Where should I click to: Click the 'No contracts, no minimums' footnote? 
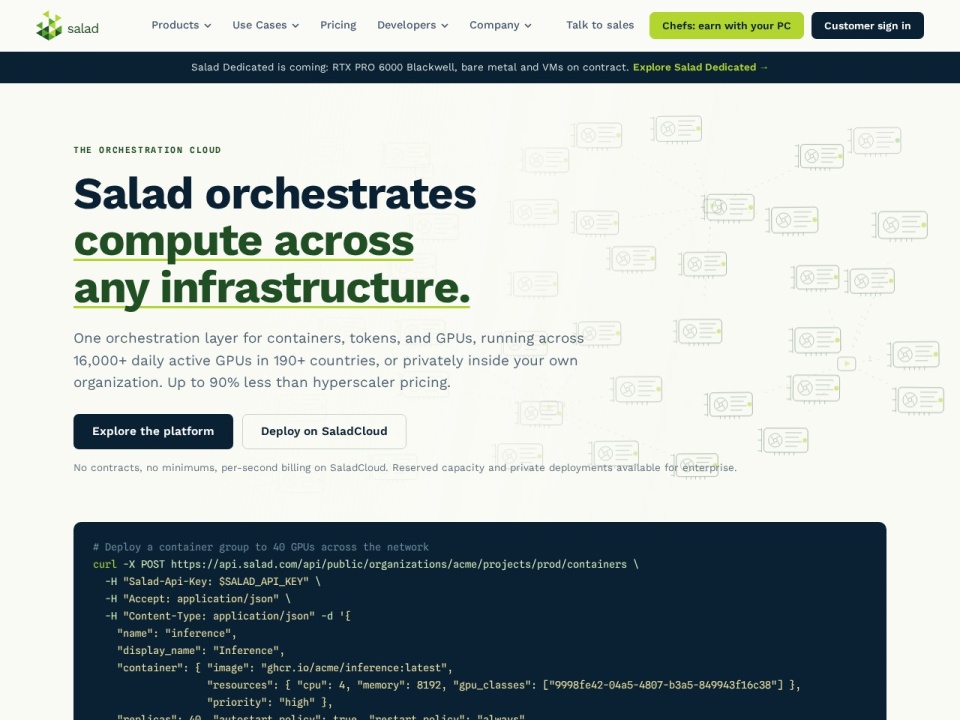405,468
